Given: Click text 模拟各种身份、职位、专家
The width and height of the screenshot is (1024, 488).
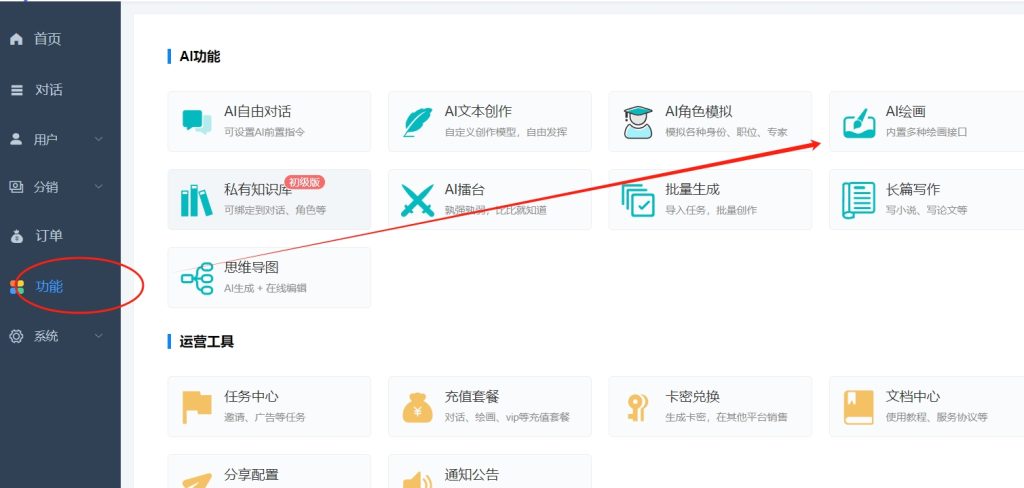Looking at the screenshot, I should pos(726,132).
